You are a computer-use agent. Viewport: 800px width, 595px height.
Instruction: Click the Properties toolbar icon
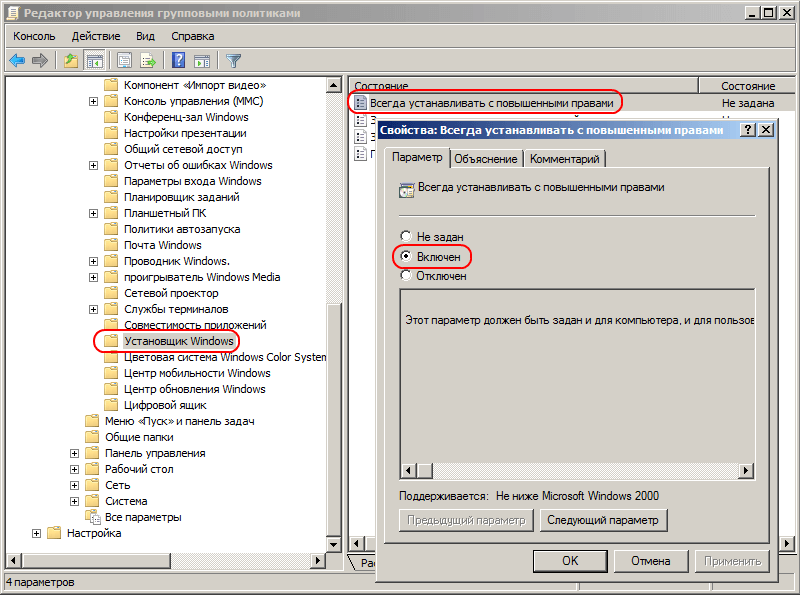click(x=124, y=61)
